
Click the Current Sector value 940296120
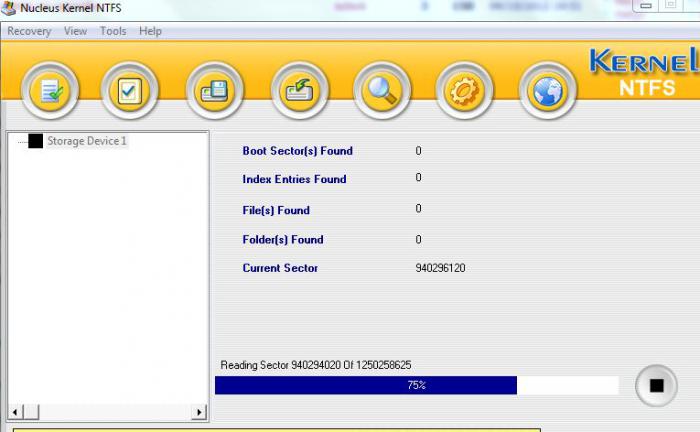click(x=440, y=268)
